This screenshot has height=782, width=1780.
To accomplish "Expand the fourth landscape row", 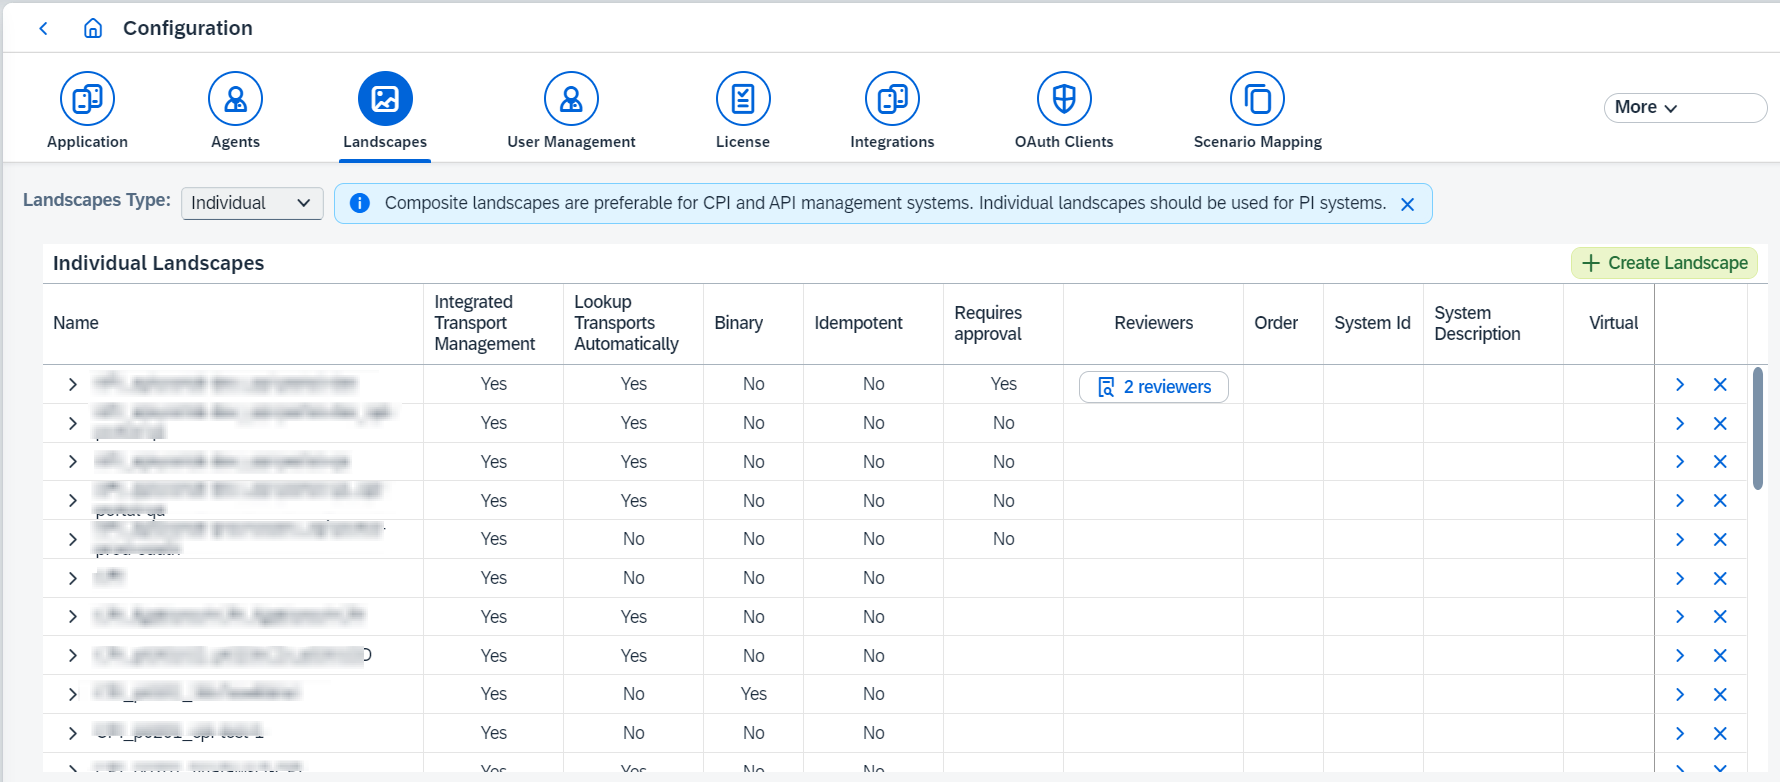I will 73,500.
